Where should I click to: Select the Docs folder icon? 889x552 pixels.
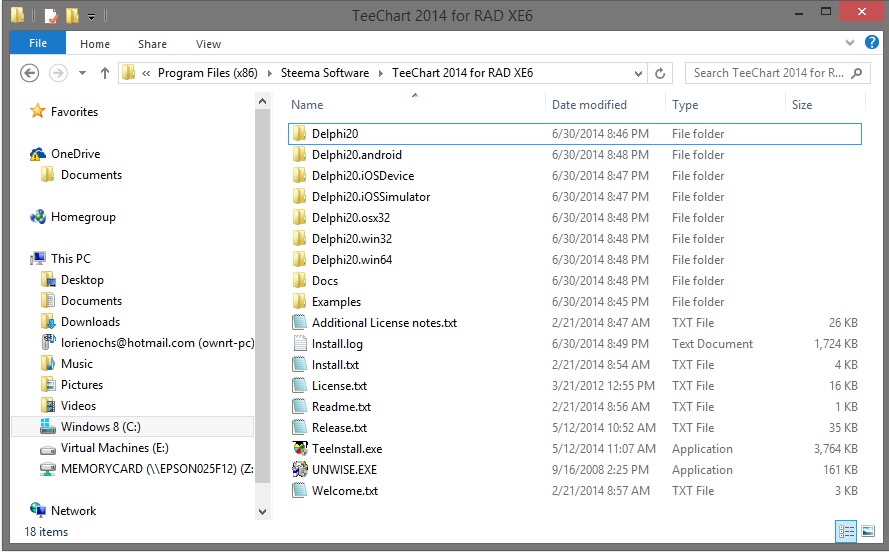point(299,281)
